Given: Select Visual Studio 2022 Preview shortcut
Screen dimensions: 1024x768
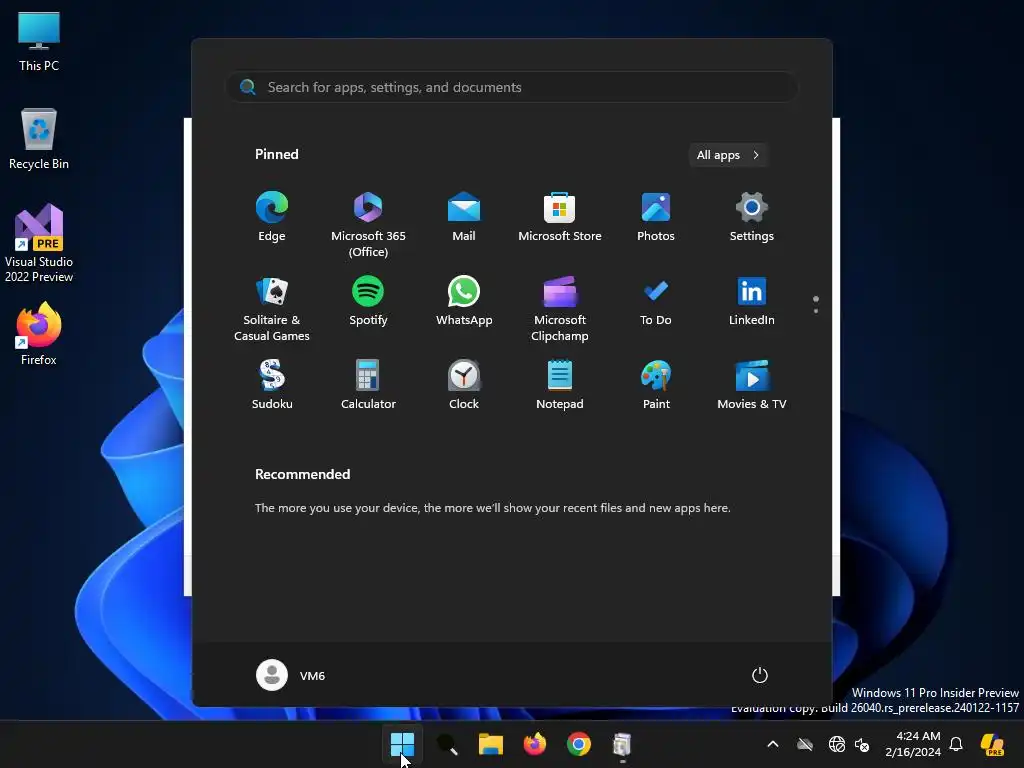Looking at the screenshot, I should 39,243.
